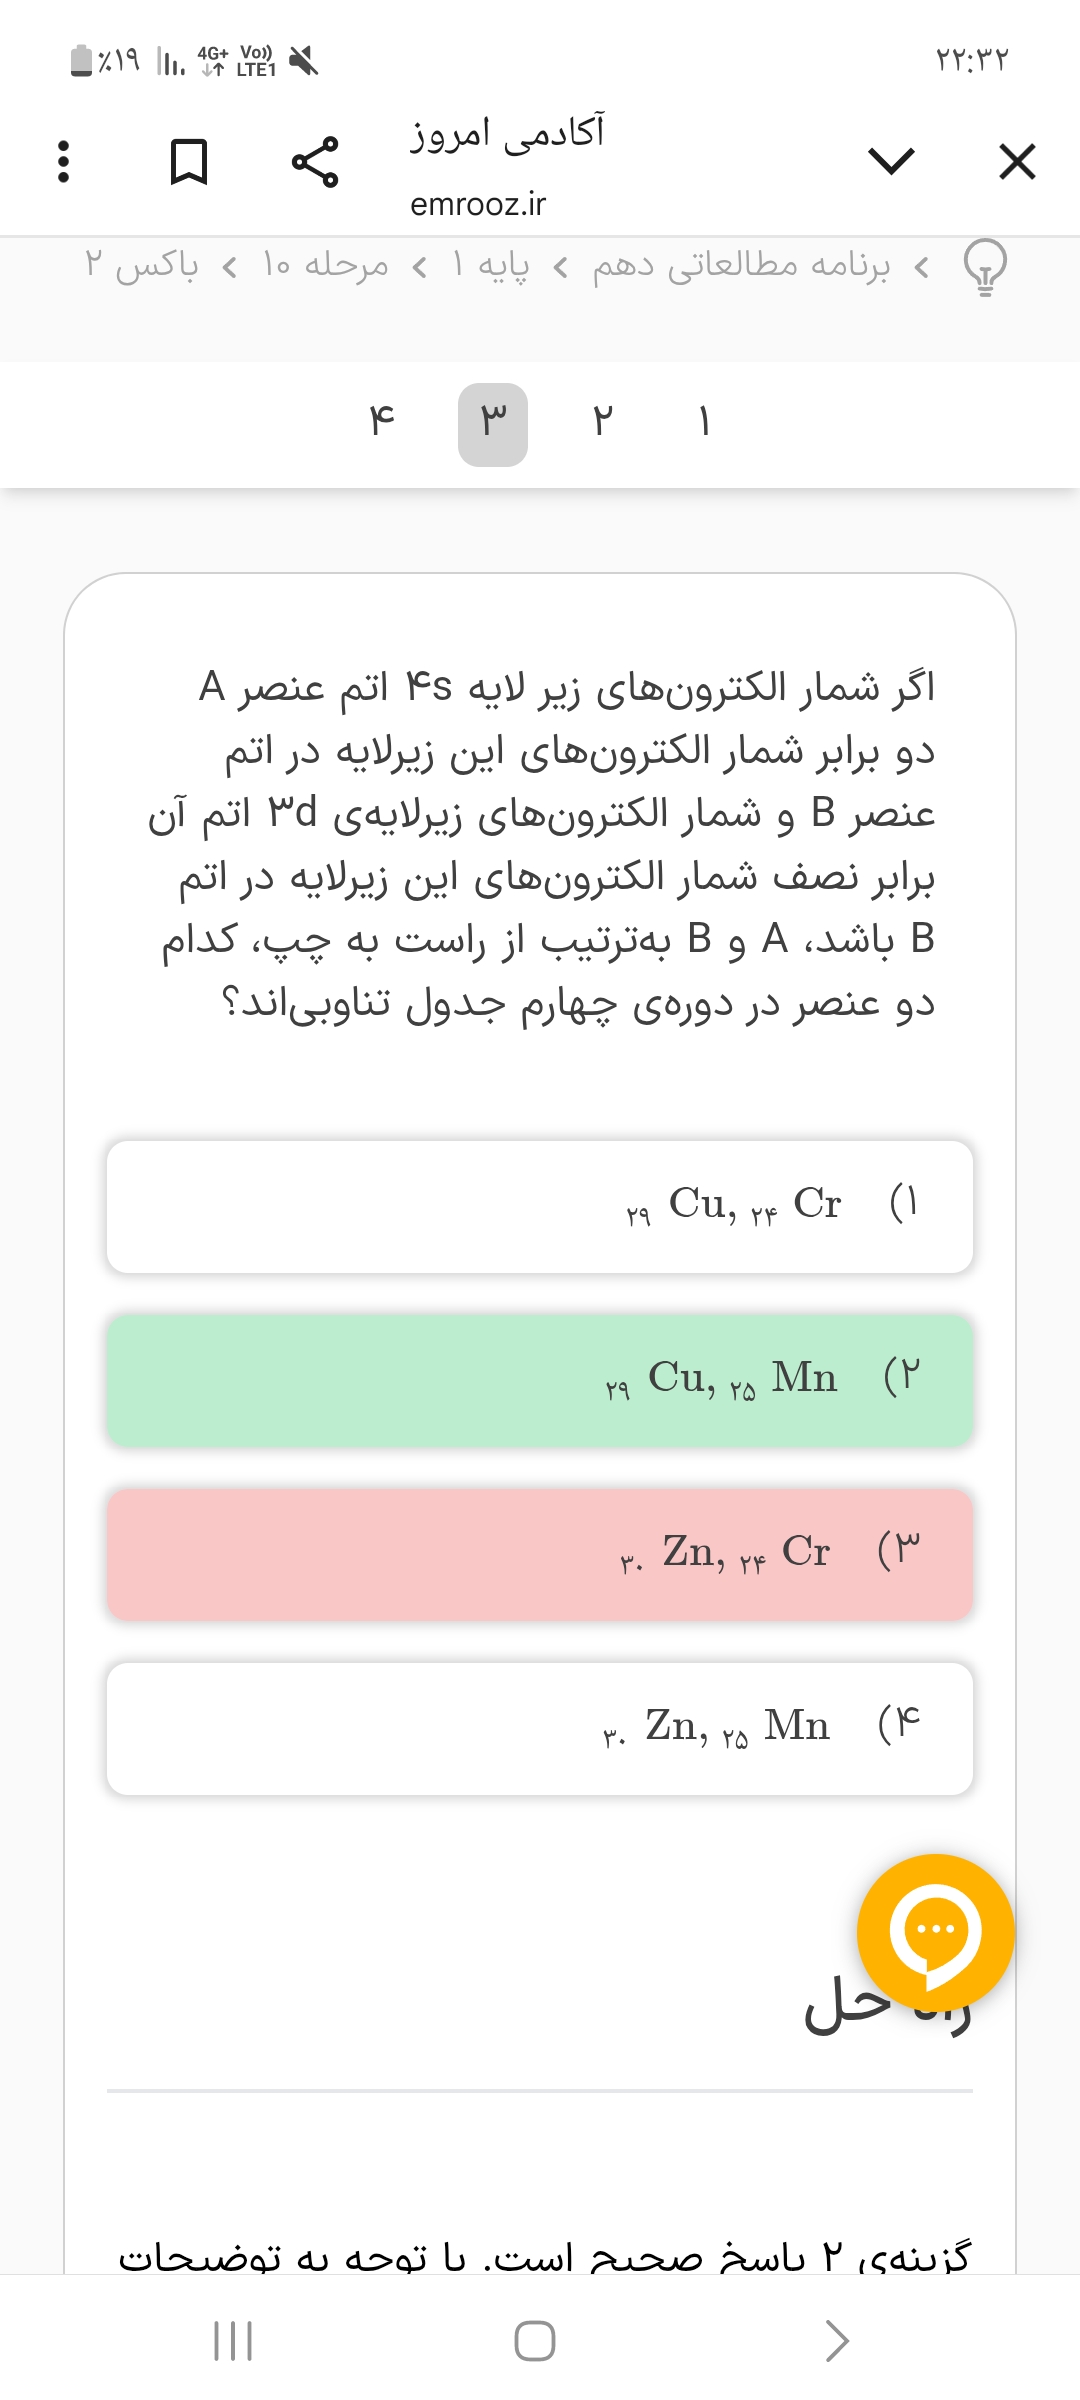1080x2400 pixels.
Task: Open the three-dot overflow menu
Action: point(64,162)
